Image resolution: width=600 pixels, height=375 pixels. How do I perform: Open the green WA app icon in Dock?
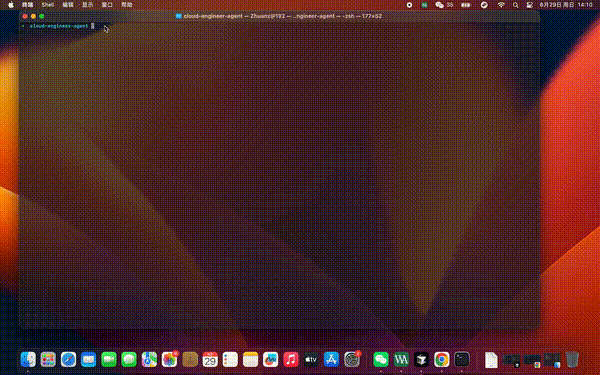(x=401, y=360)
